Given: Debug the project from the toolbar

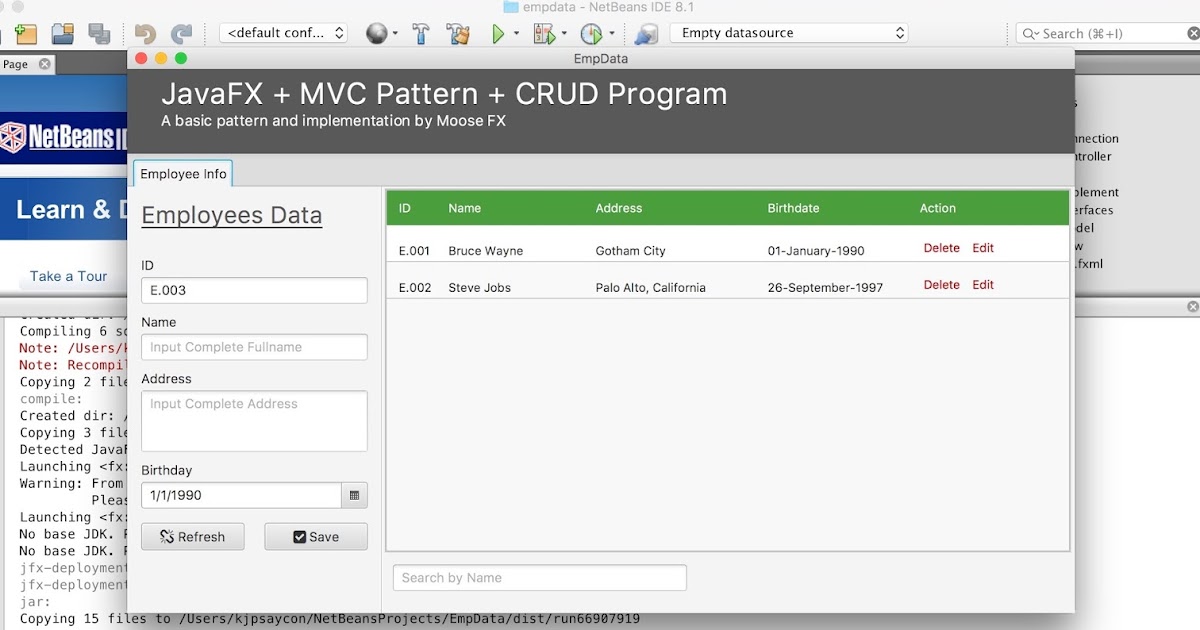Looking at the screenshot, I should pos(543,33).
